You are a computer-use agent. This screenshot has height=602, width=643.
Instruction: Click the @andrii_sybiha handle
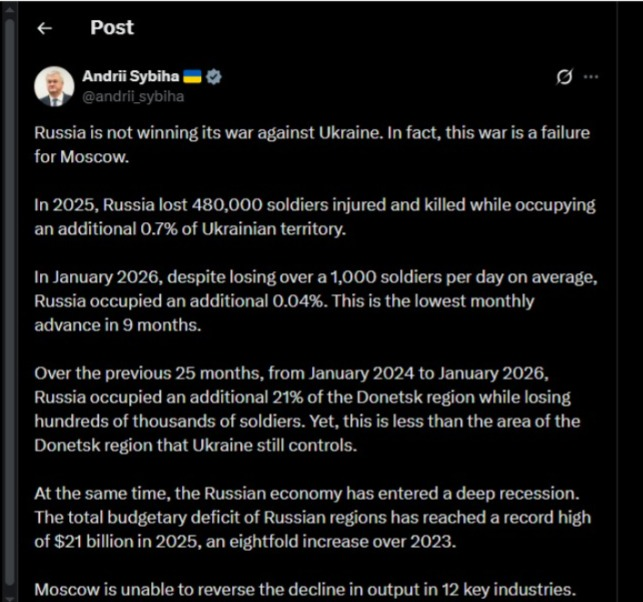tap(131, 96)
